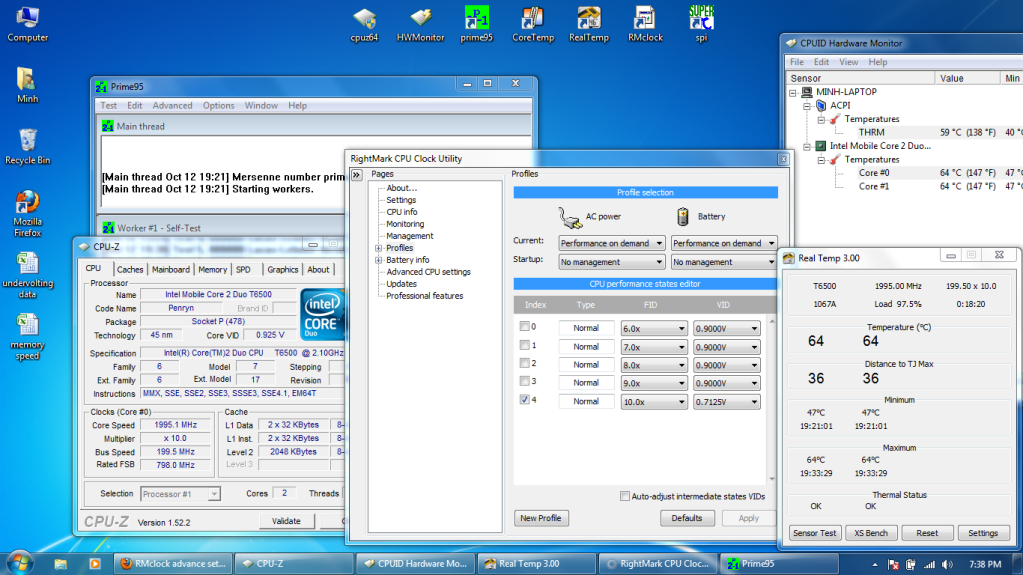This screenshot has height=575, width=1023.
Task: Launch the spi (Super Pi) desktop icon
Action: [x=701, y=24]
